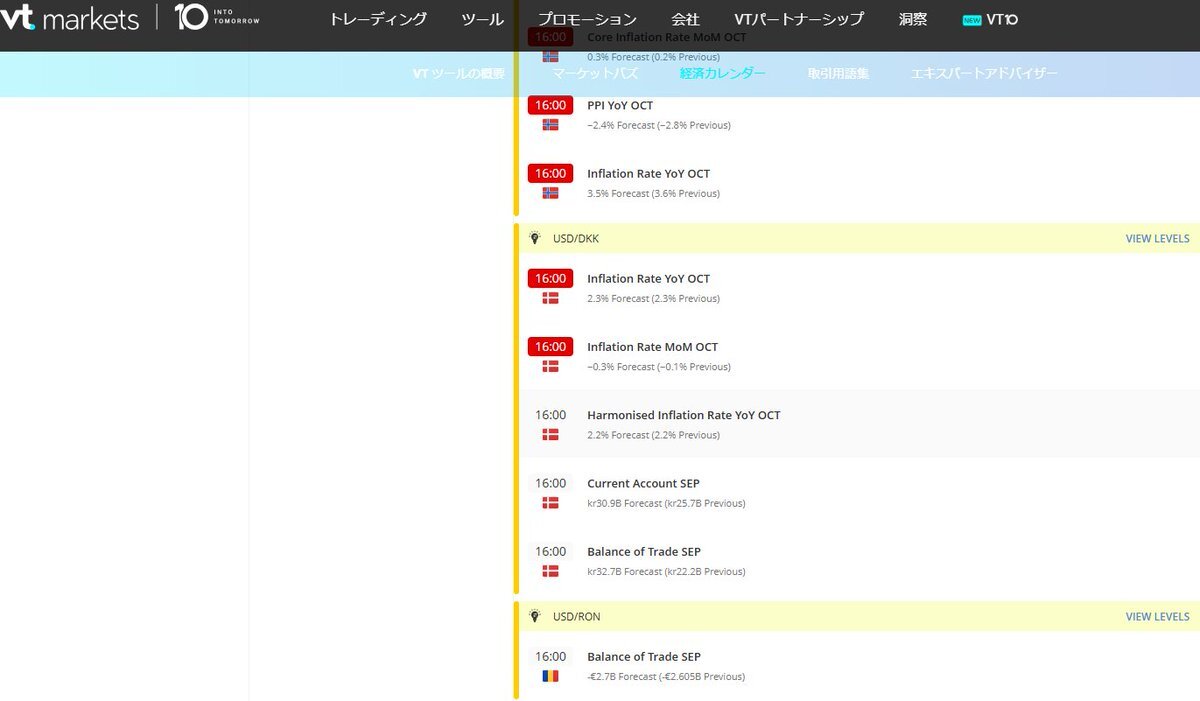Open the トレーディング menu
The width and height of the screenshot is (1200, 701).
378,19
